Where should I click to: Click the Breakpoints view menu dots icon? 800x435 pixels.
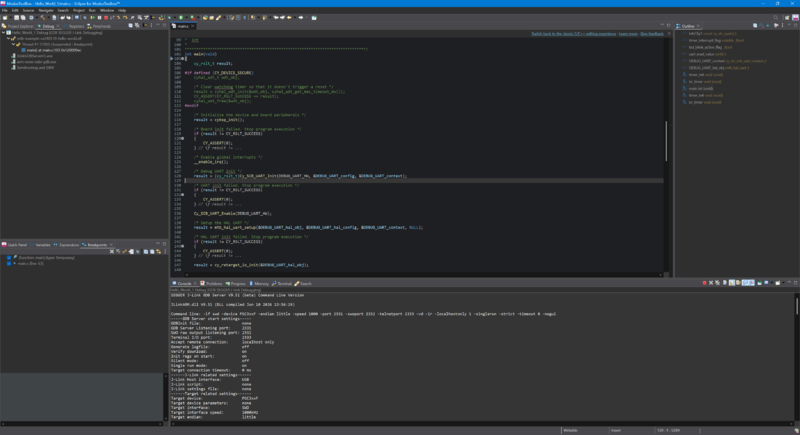pos(165,251)
